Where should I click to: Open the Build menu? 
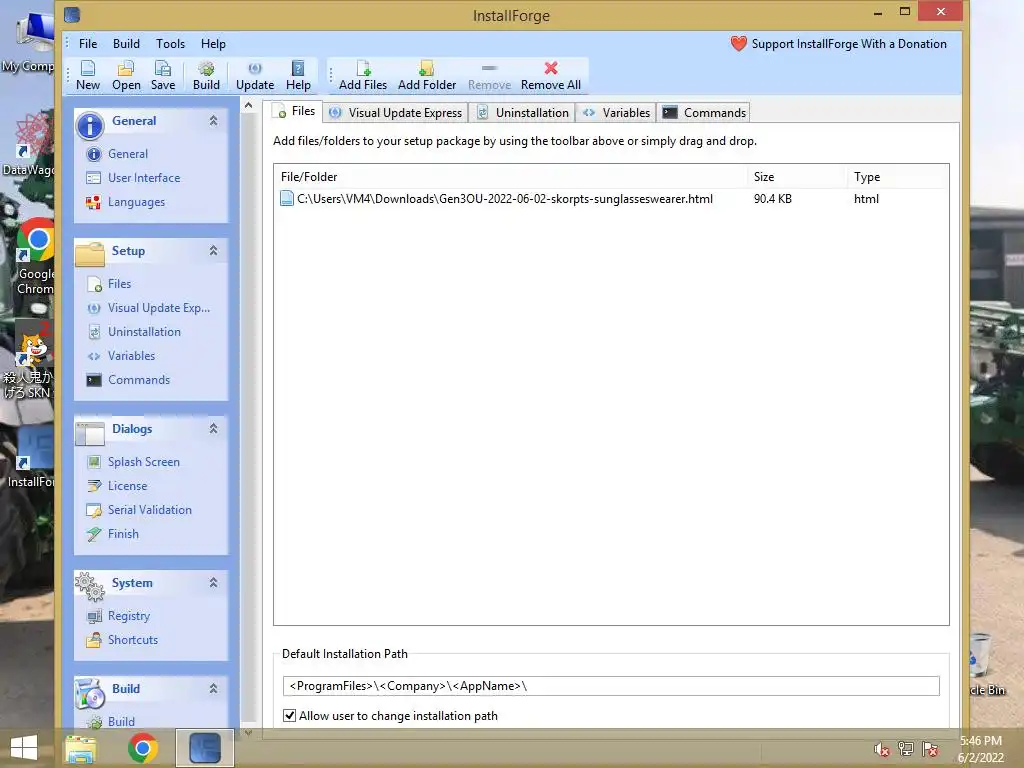tap(126, 44)
